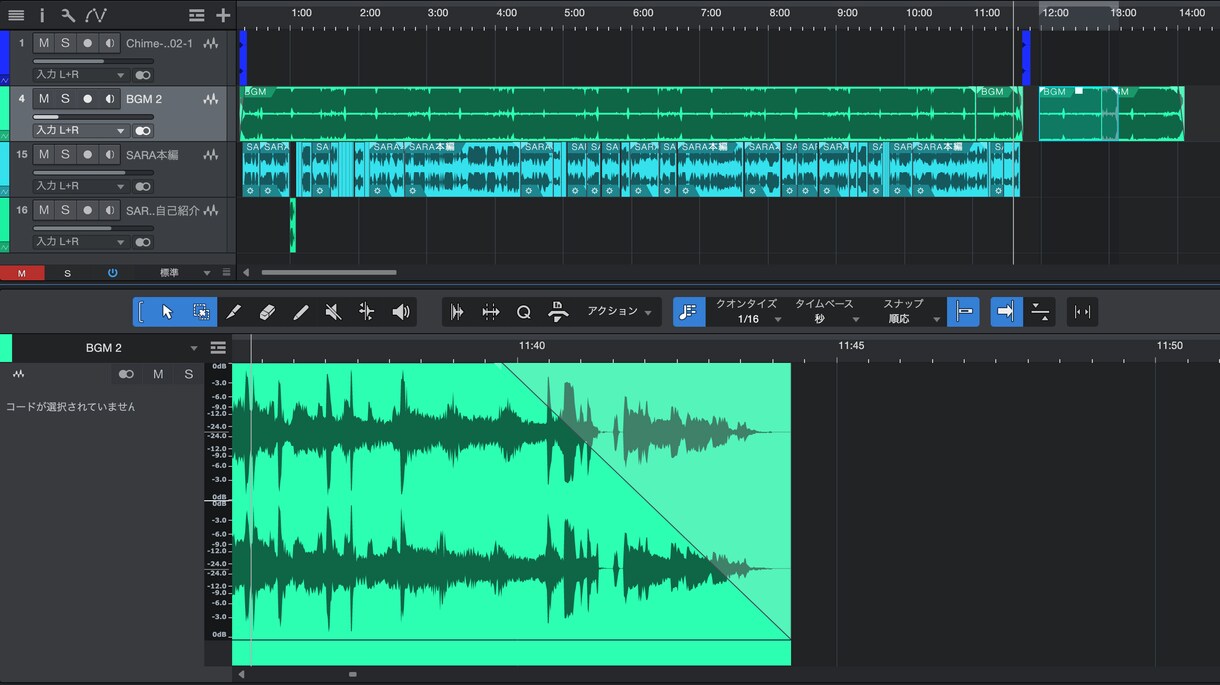Toggle the Snap to grid button

point(964,312)
